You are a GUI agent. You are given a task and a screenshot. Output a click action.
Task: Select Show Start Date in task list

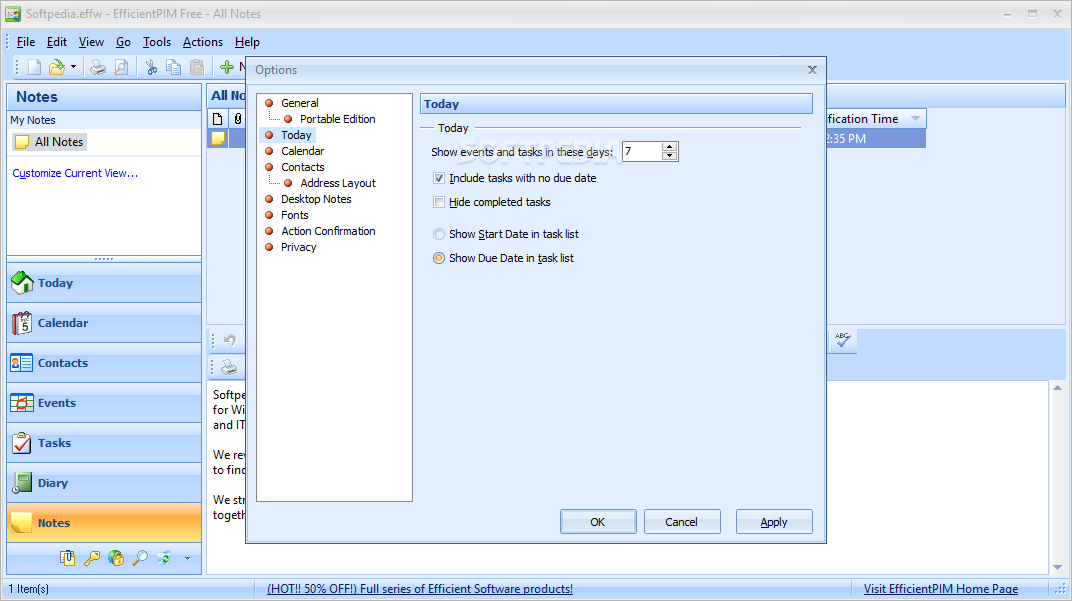(x=439, y=234)
